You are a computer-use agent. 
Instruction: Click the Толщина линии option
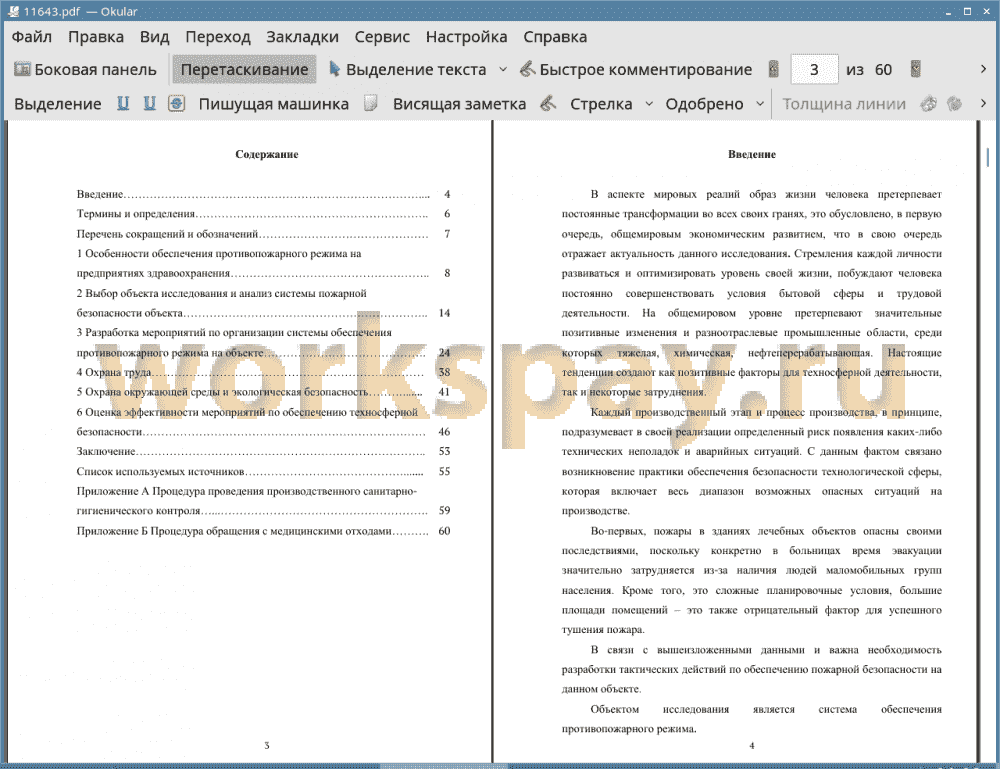coord(843,104)
